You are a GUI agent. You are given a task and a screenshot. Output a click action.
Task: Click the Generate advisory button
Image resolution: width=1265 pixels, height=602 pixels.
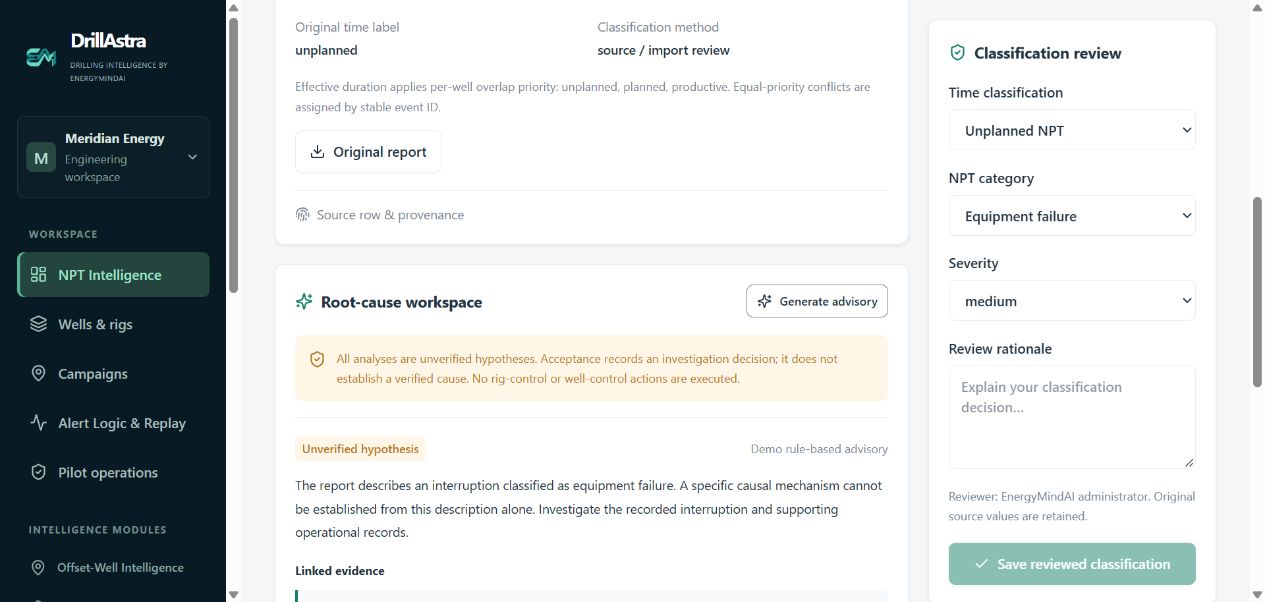click(817, 302)
